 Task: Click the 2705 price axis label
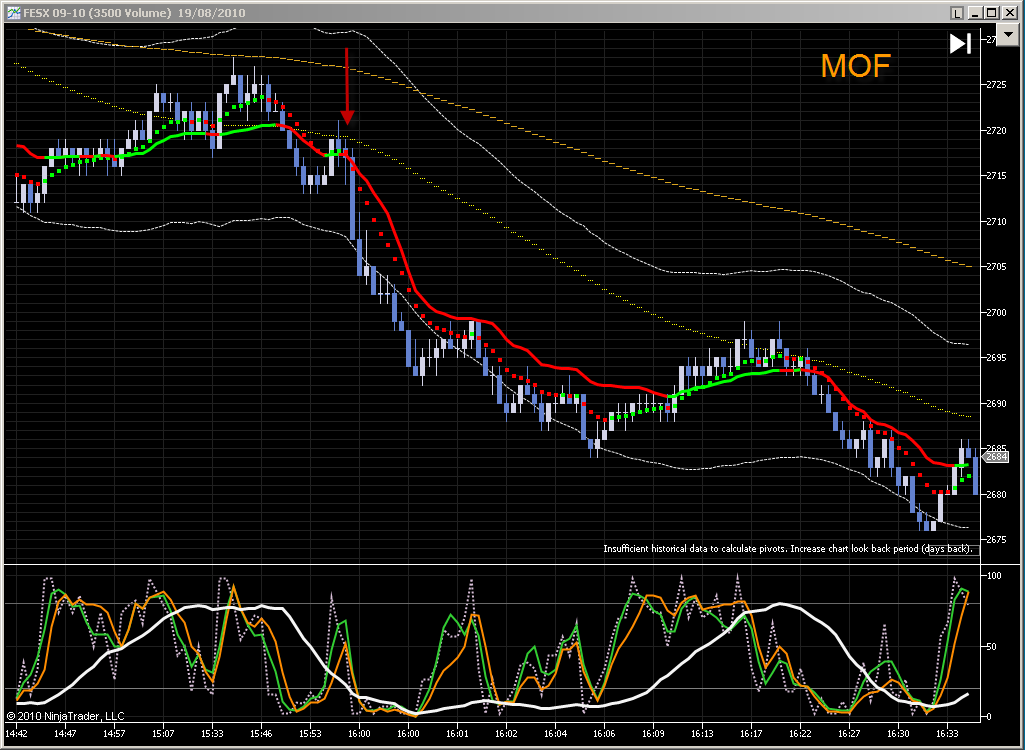coord(996,267)
